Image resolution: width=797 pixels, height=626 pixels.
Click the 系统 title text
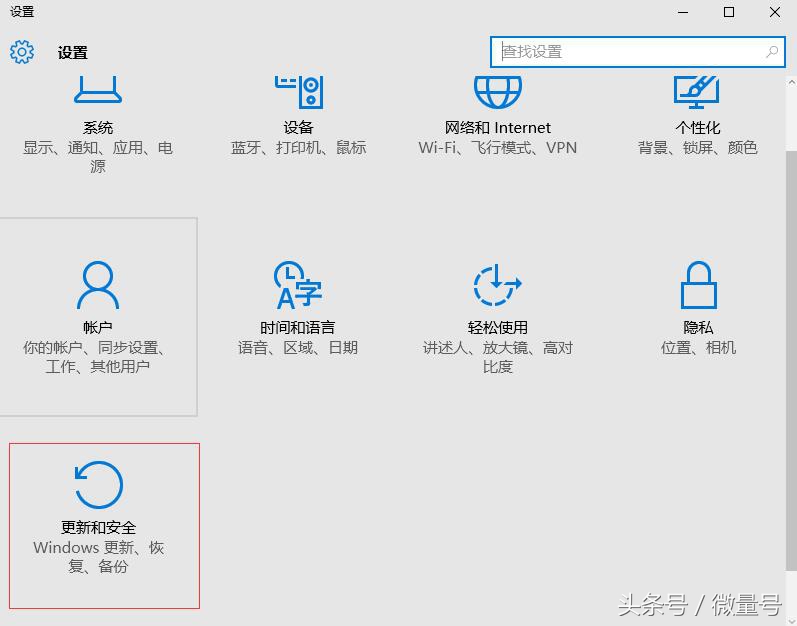tap(98, 128)
